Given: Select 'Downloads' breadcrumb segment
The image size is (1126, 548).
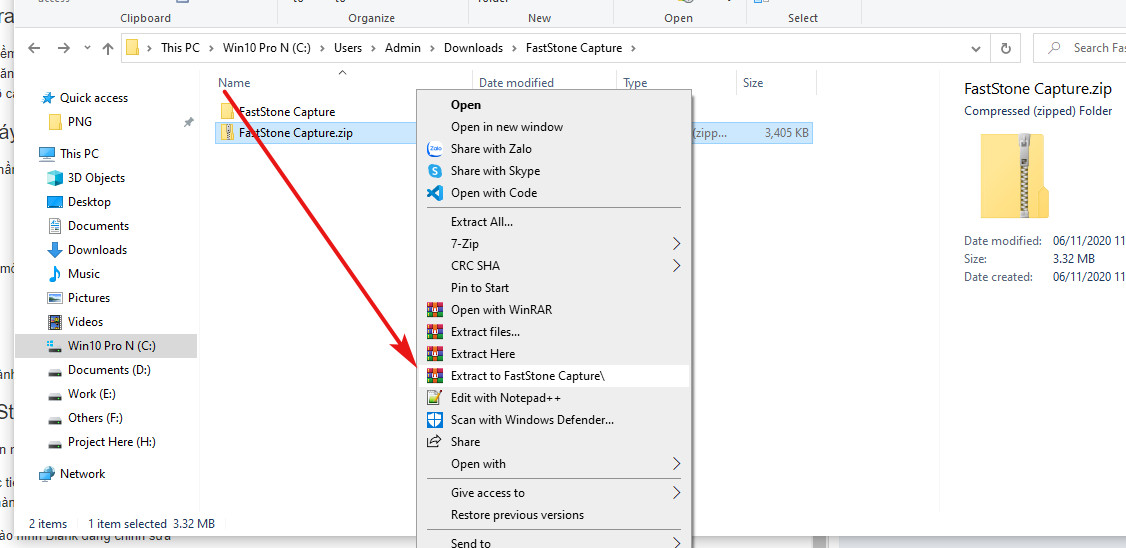Looking at the screenshot, I should [473, 48].
